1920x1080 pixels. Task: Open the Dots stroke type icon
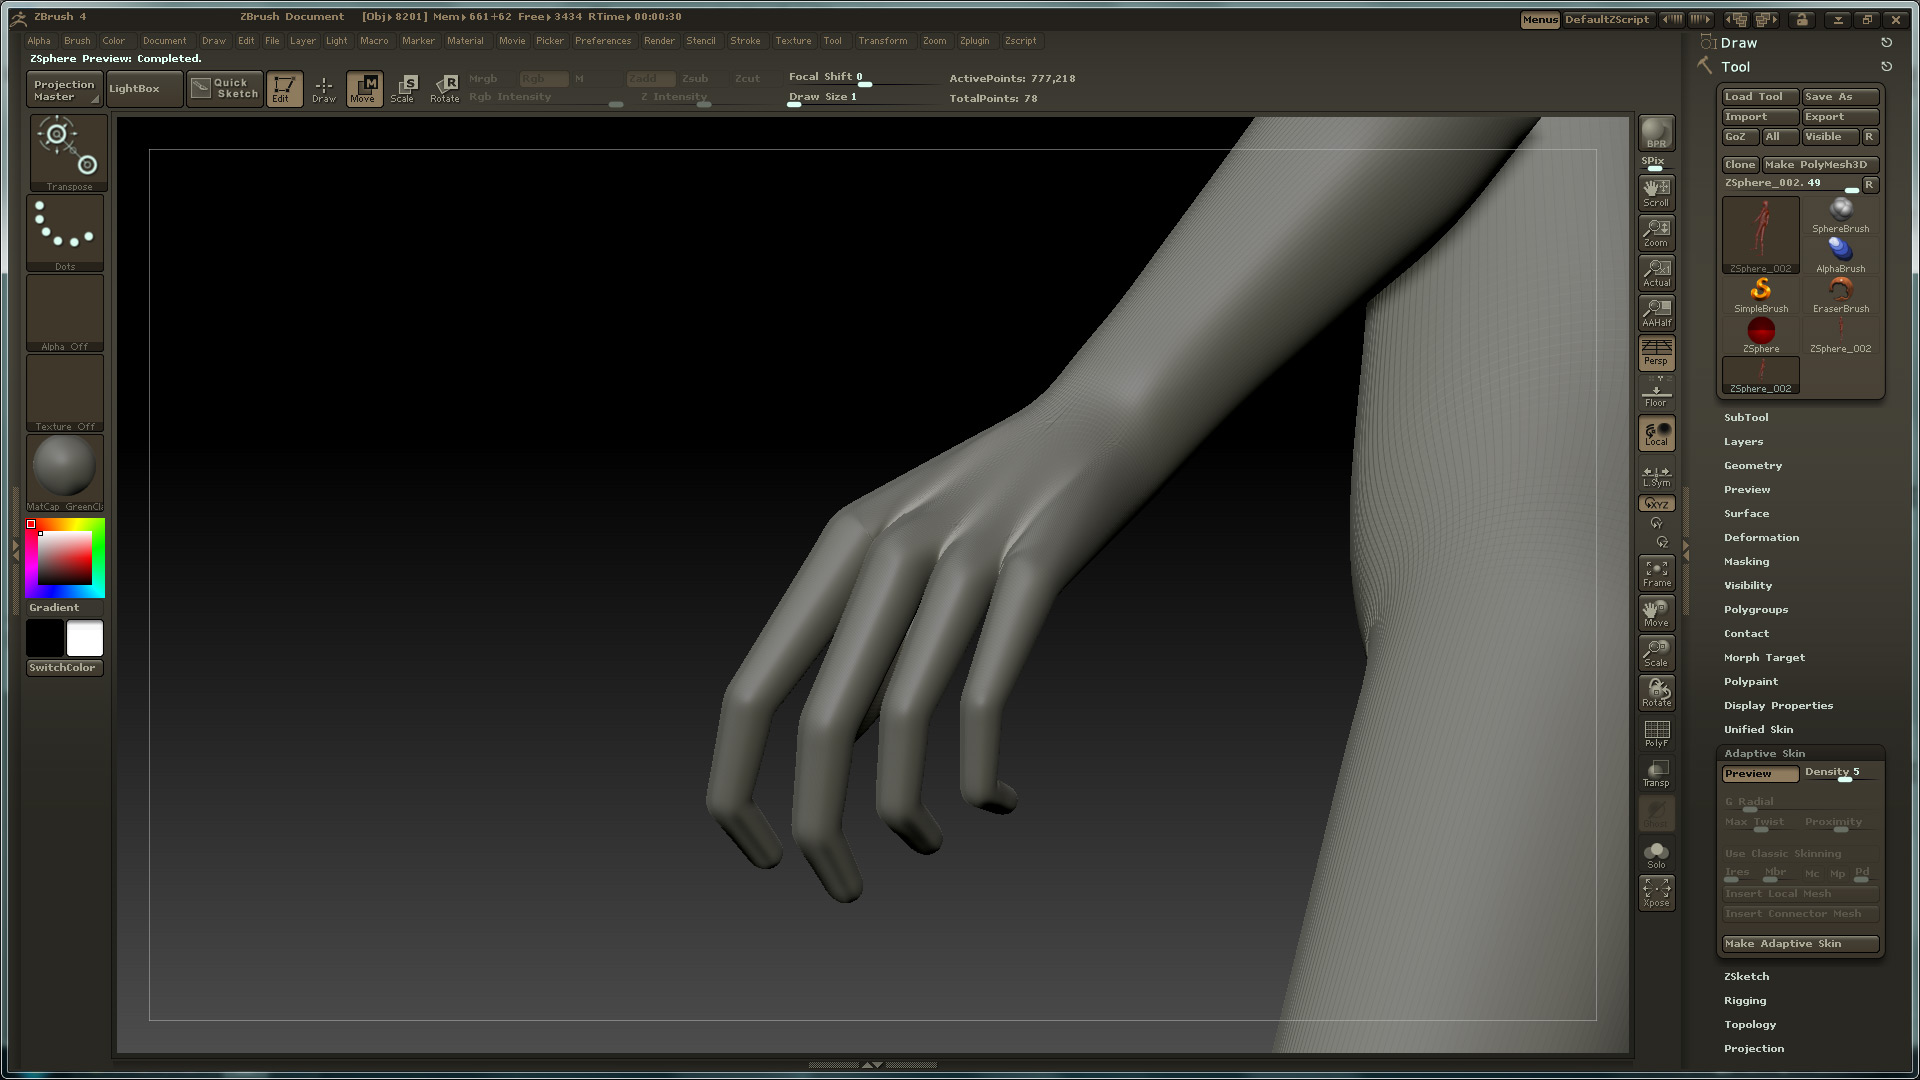coord(65,232)
